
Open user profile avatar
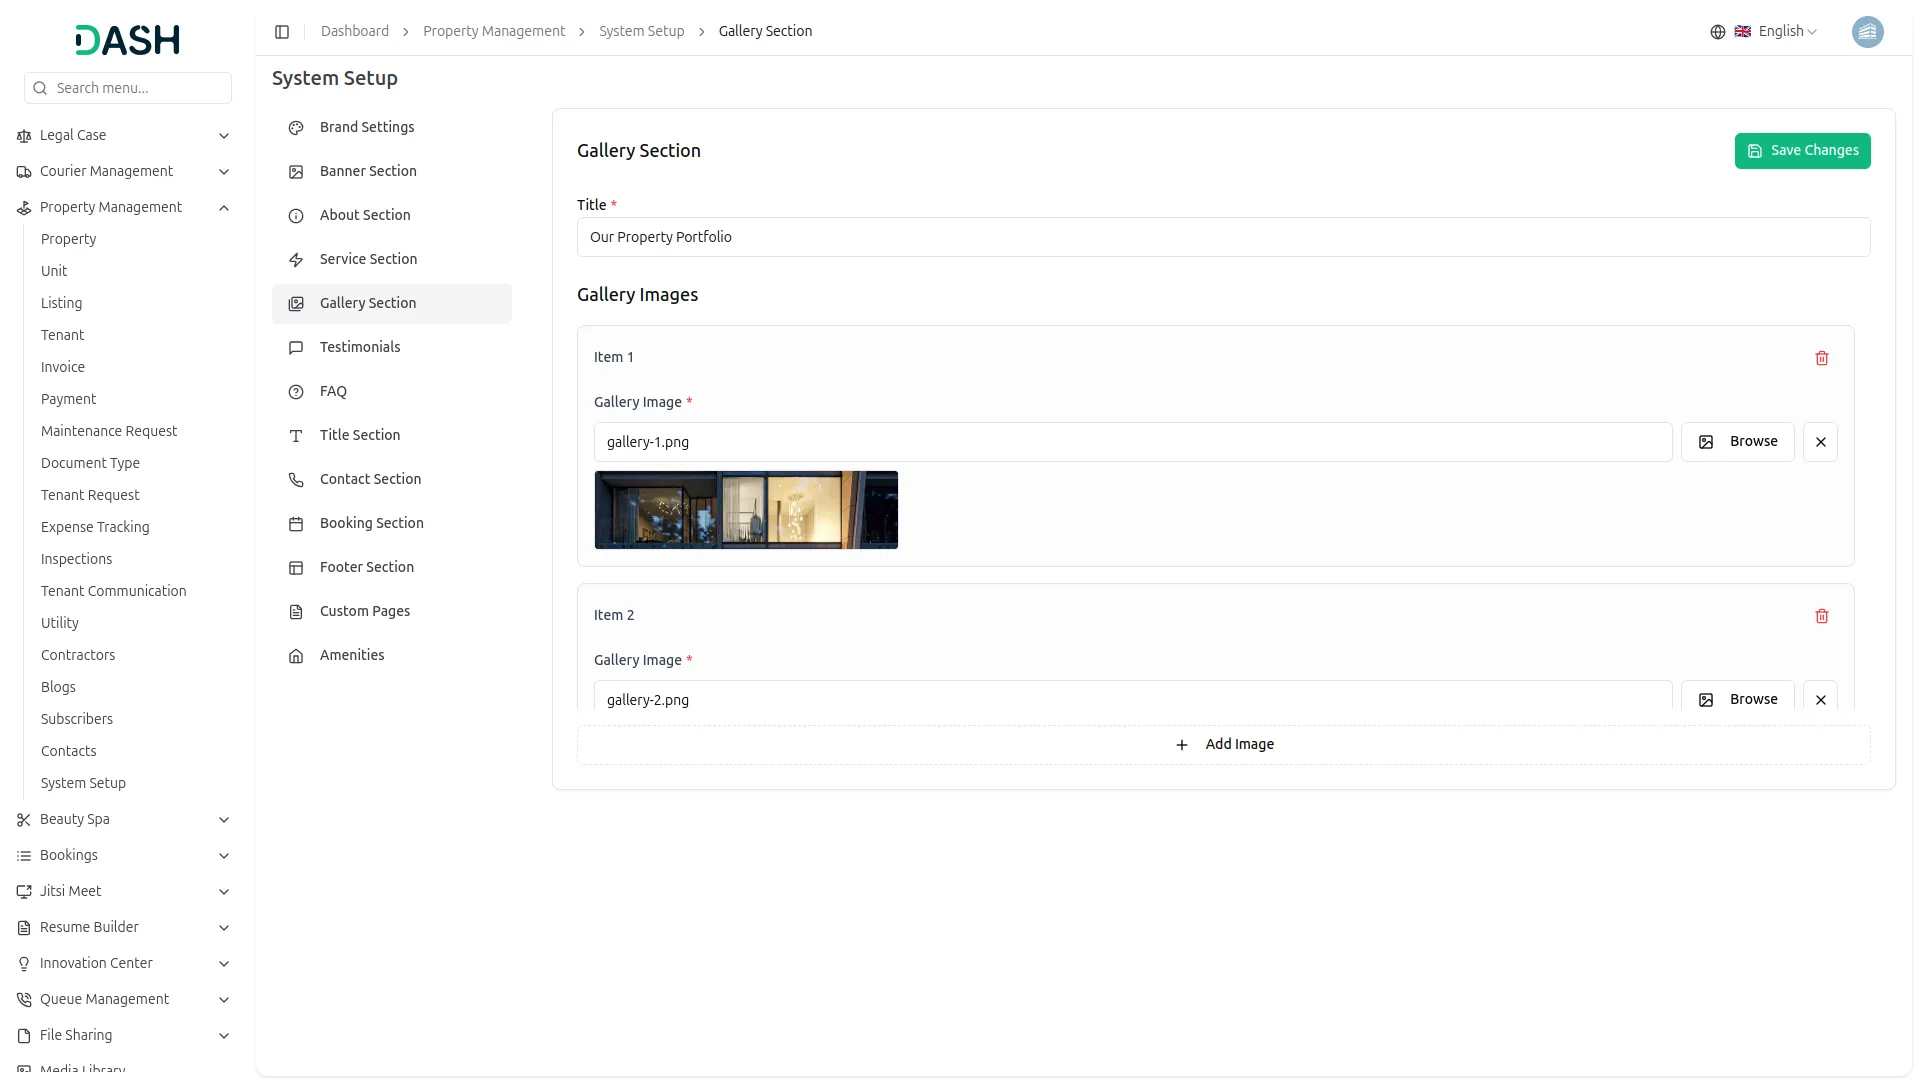coord(1867,32)
